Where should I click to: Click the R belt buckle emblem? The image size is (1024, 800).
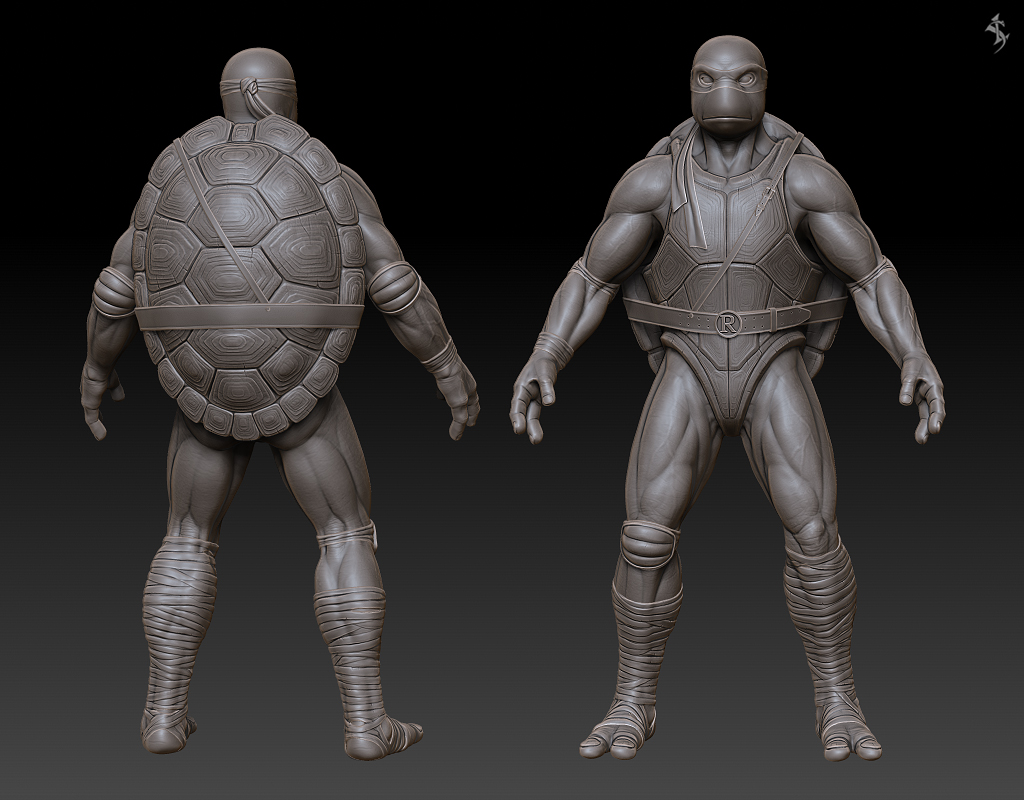726,323
